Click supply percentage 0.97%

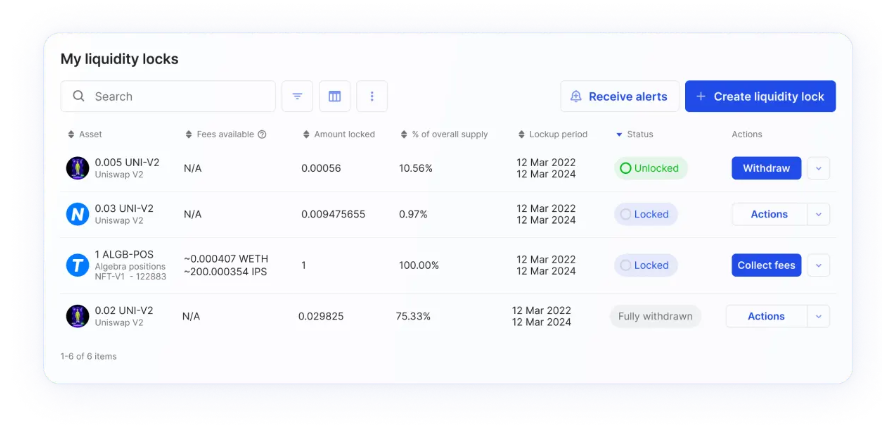click(x=413, y=214)
